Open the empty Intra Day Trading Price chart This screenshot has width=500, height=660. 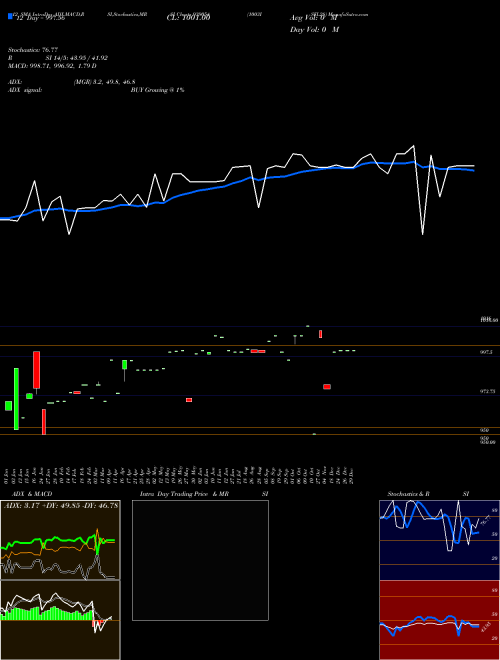[x=200, y=560]
